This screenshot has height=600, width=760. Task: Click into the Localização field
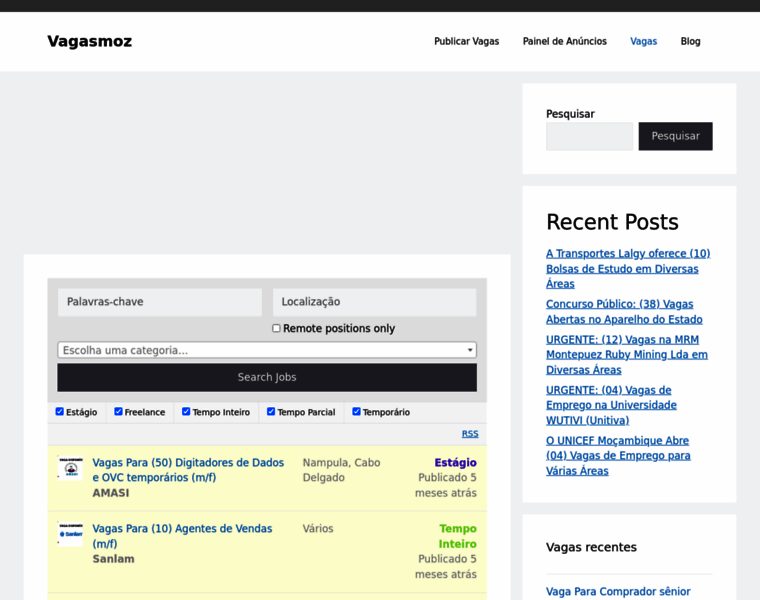pos(374,302)
